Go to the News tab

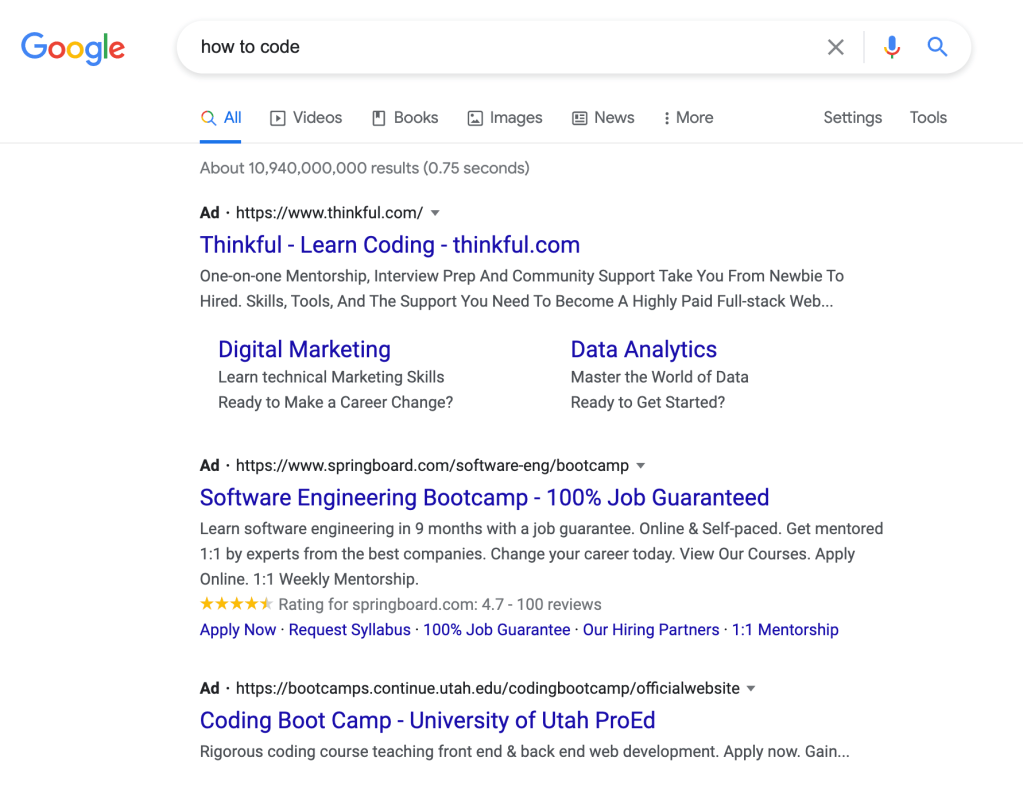pyautogui.click(x=603, y=118)
